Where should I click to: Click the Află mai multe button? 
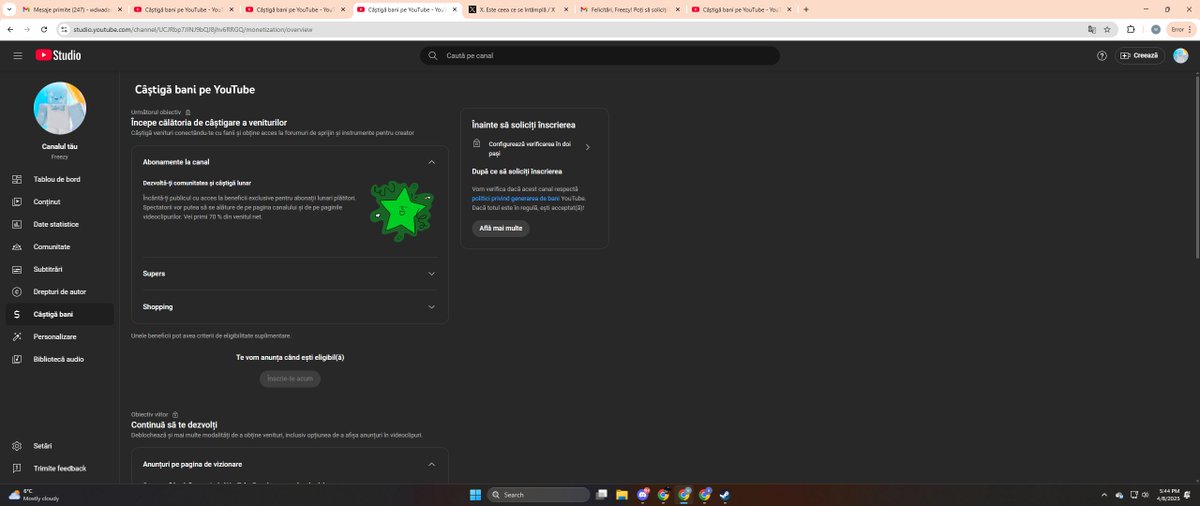500,228
